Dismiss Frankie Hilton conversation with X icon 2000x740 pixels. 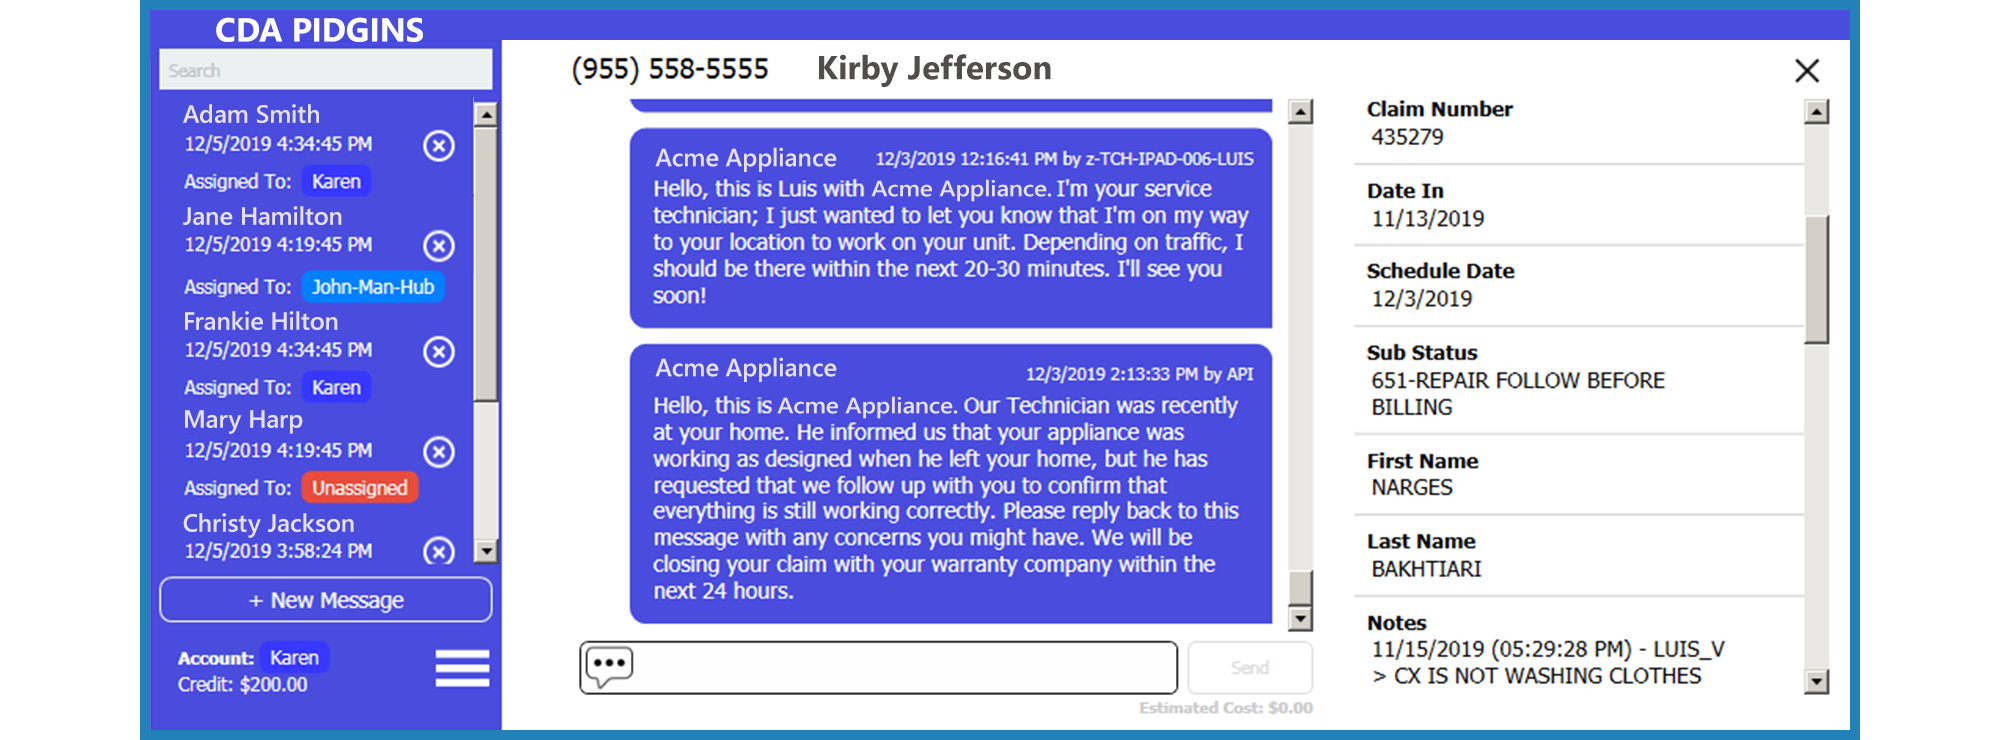pos(438,352)
